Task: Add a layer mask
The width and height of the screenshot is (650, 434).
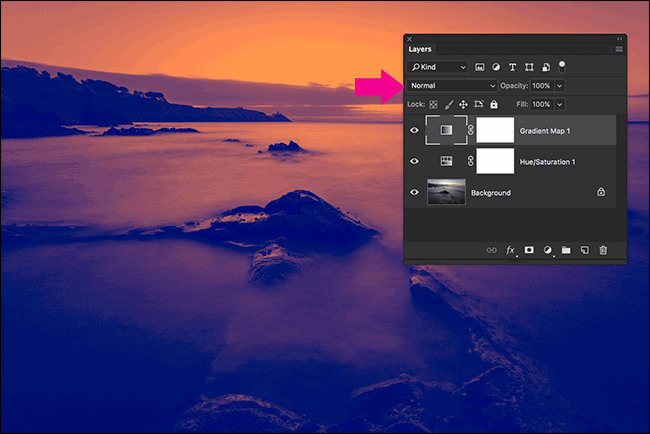Action: 529,250
